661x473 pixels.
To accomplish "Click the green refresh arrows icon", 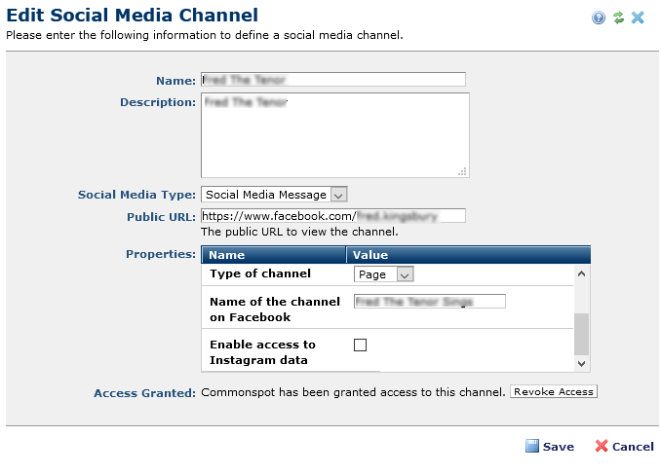I will tap(618, 18).
